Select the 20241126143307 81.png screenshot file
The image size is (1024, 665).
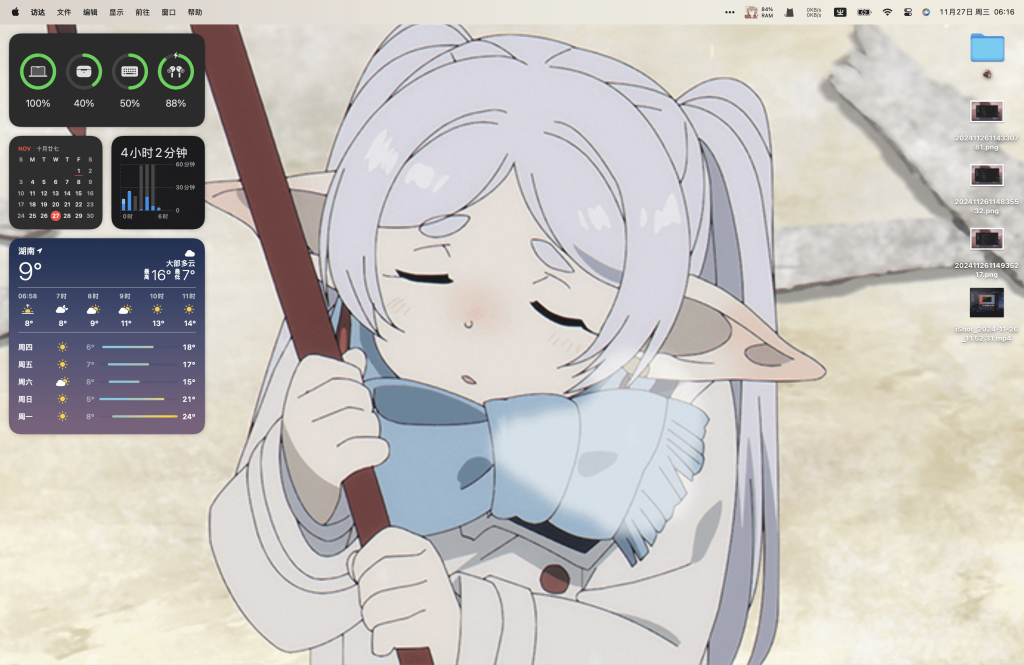986,112
